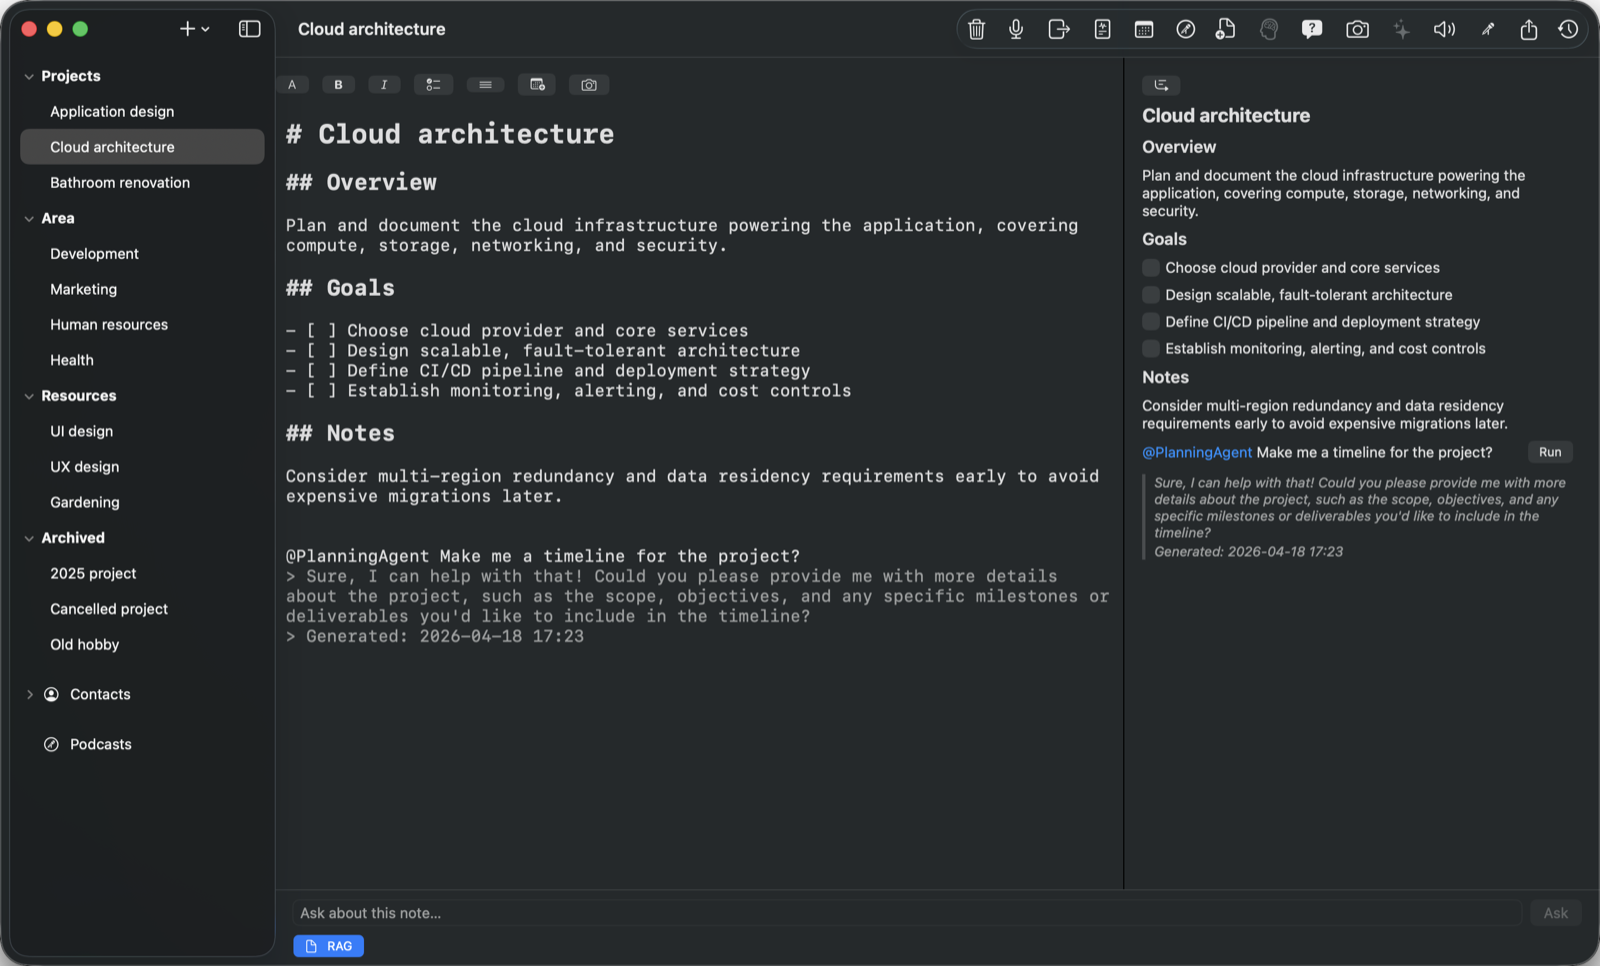Click the preview panel outline icon

click(1161, 85)
